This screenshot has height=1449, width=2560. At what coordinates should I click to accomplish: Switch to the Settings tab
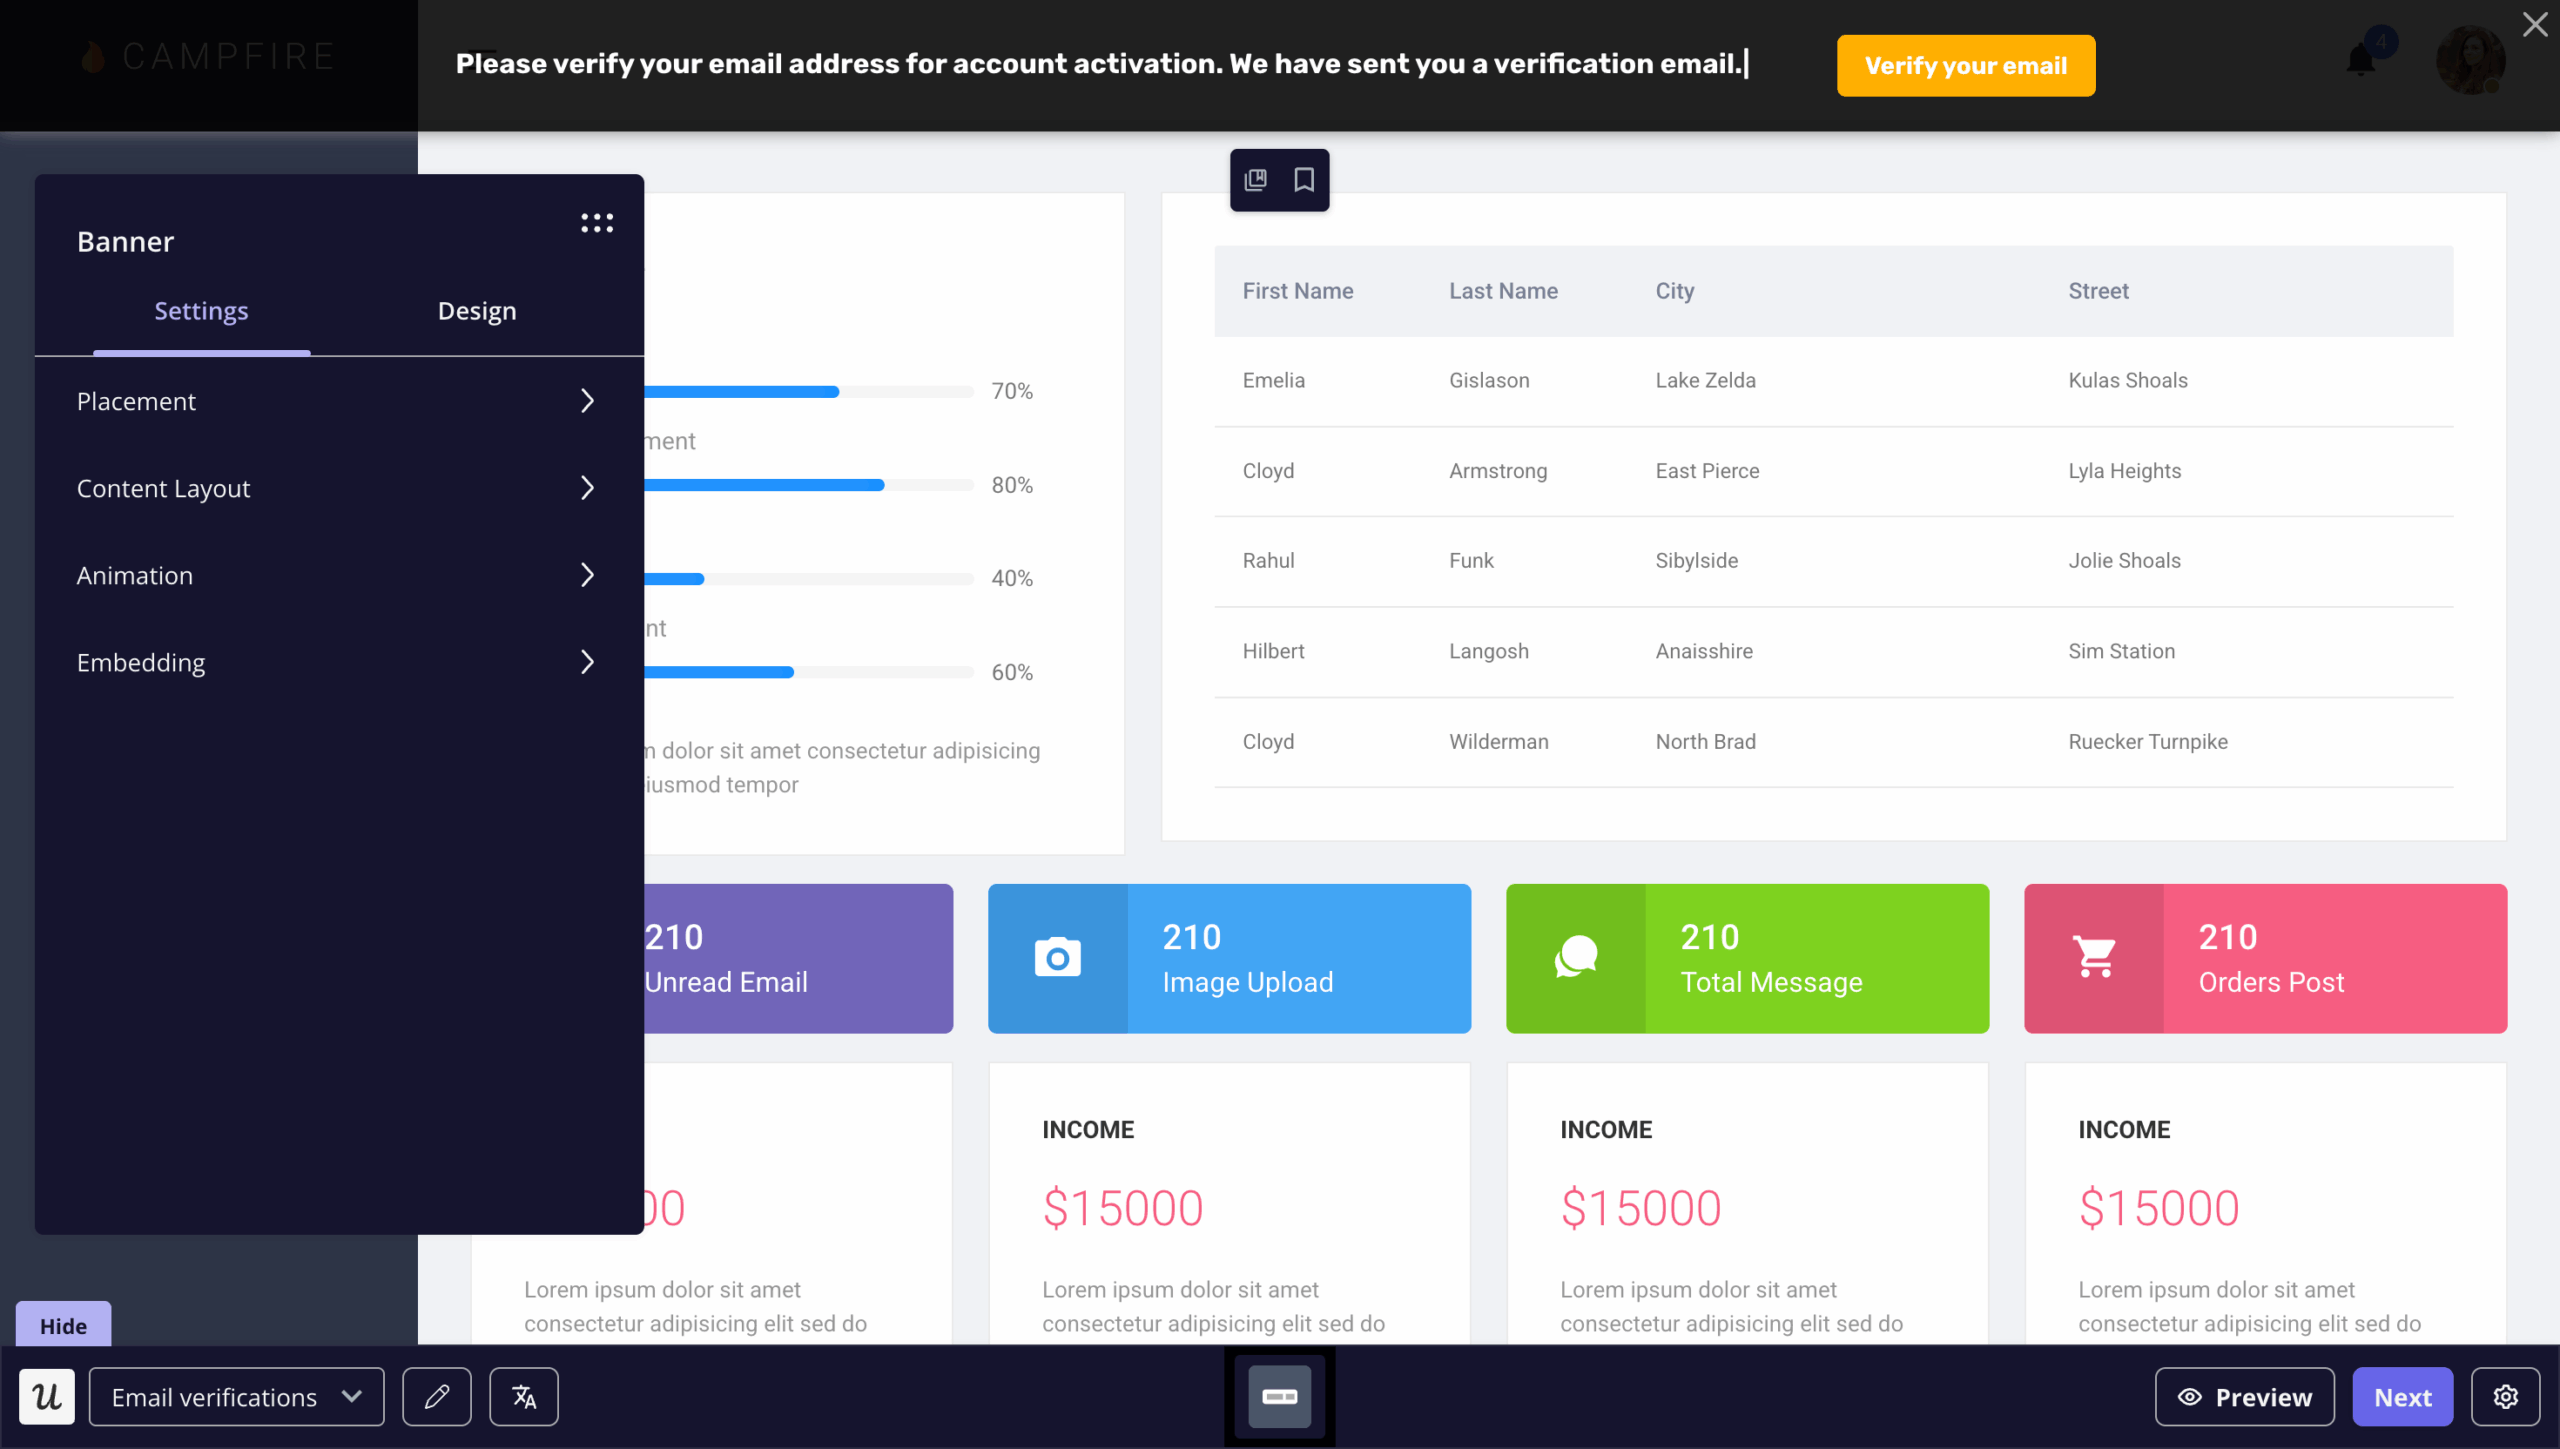click(200, 310)
